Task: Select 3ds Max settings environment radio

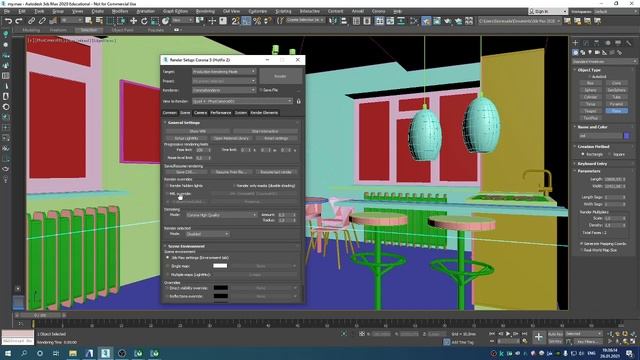Action: coord(167,258)
